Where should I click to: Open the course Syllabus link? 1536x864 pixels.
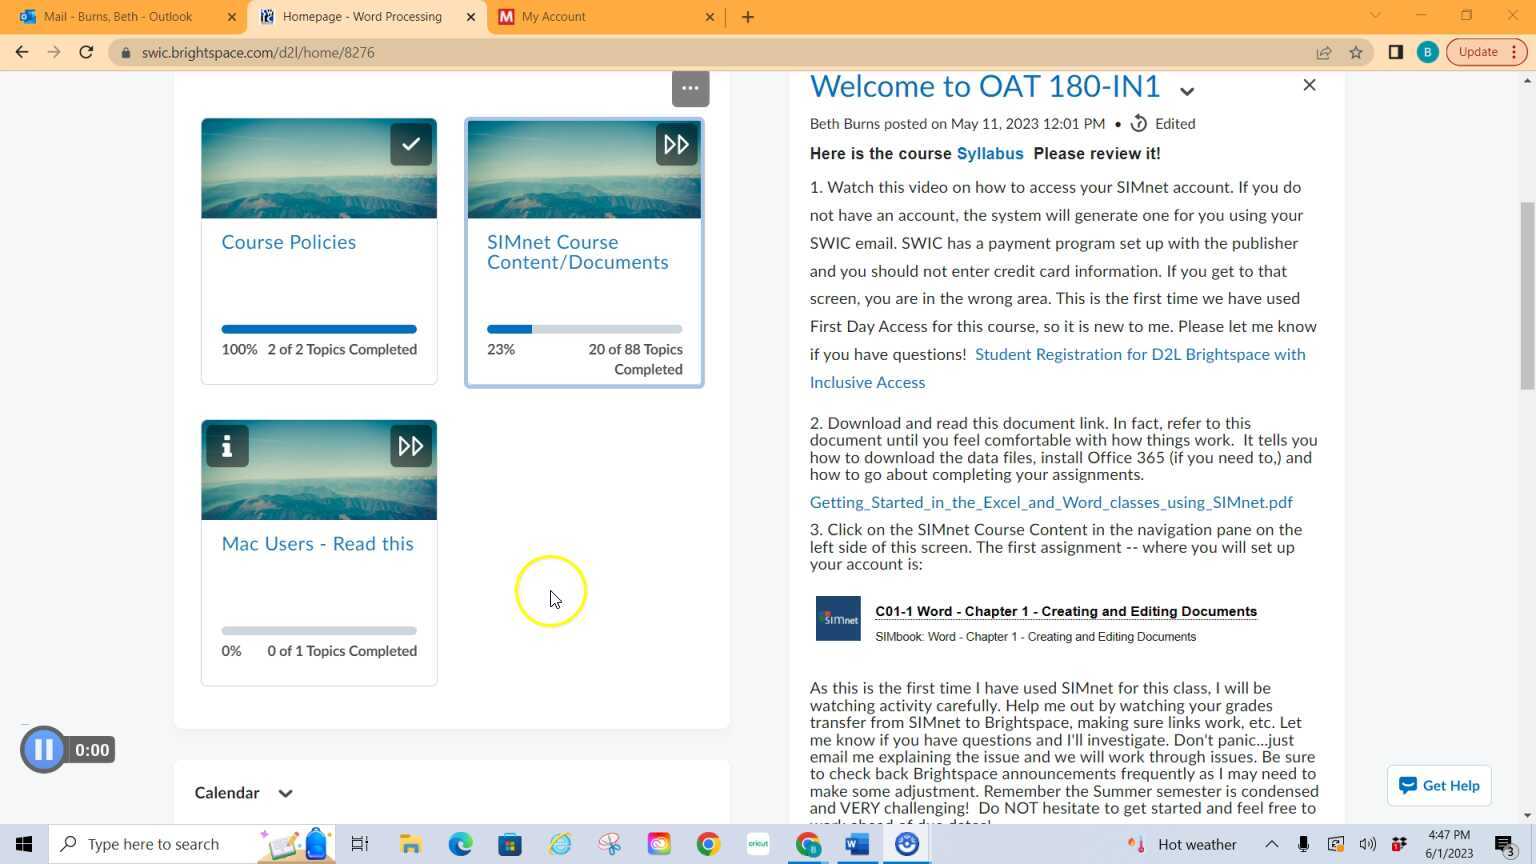pyautogui.click(x=988, y=153)
